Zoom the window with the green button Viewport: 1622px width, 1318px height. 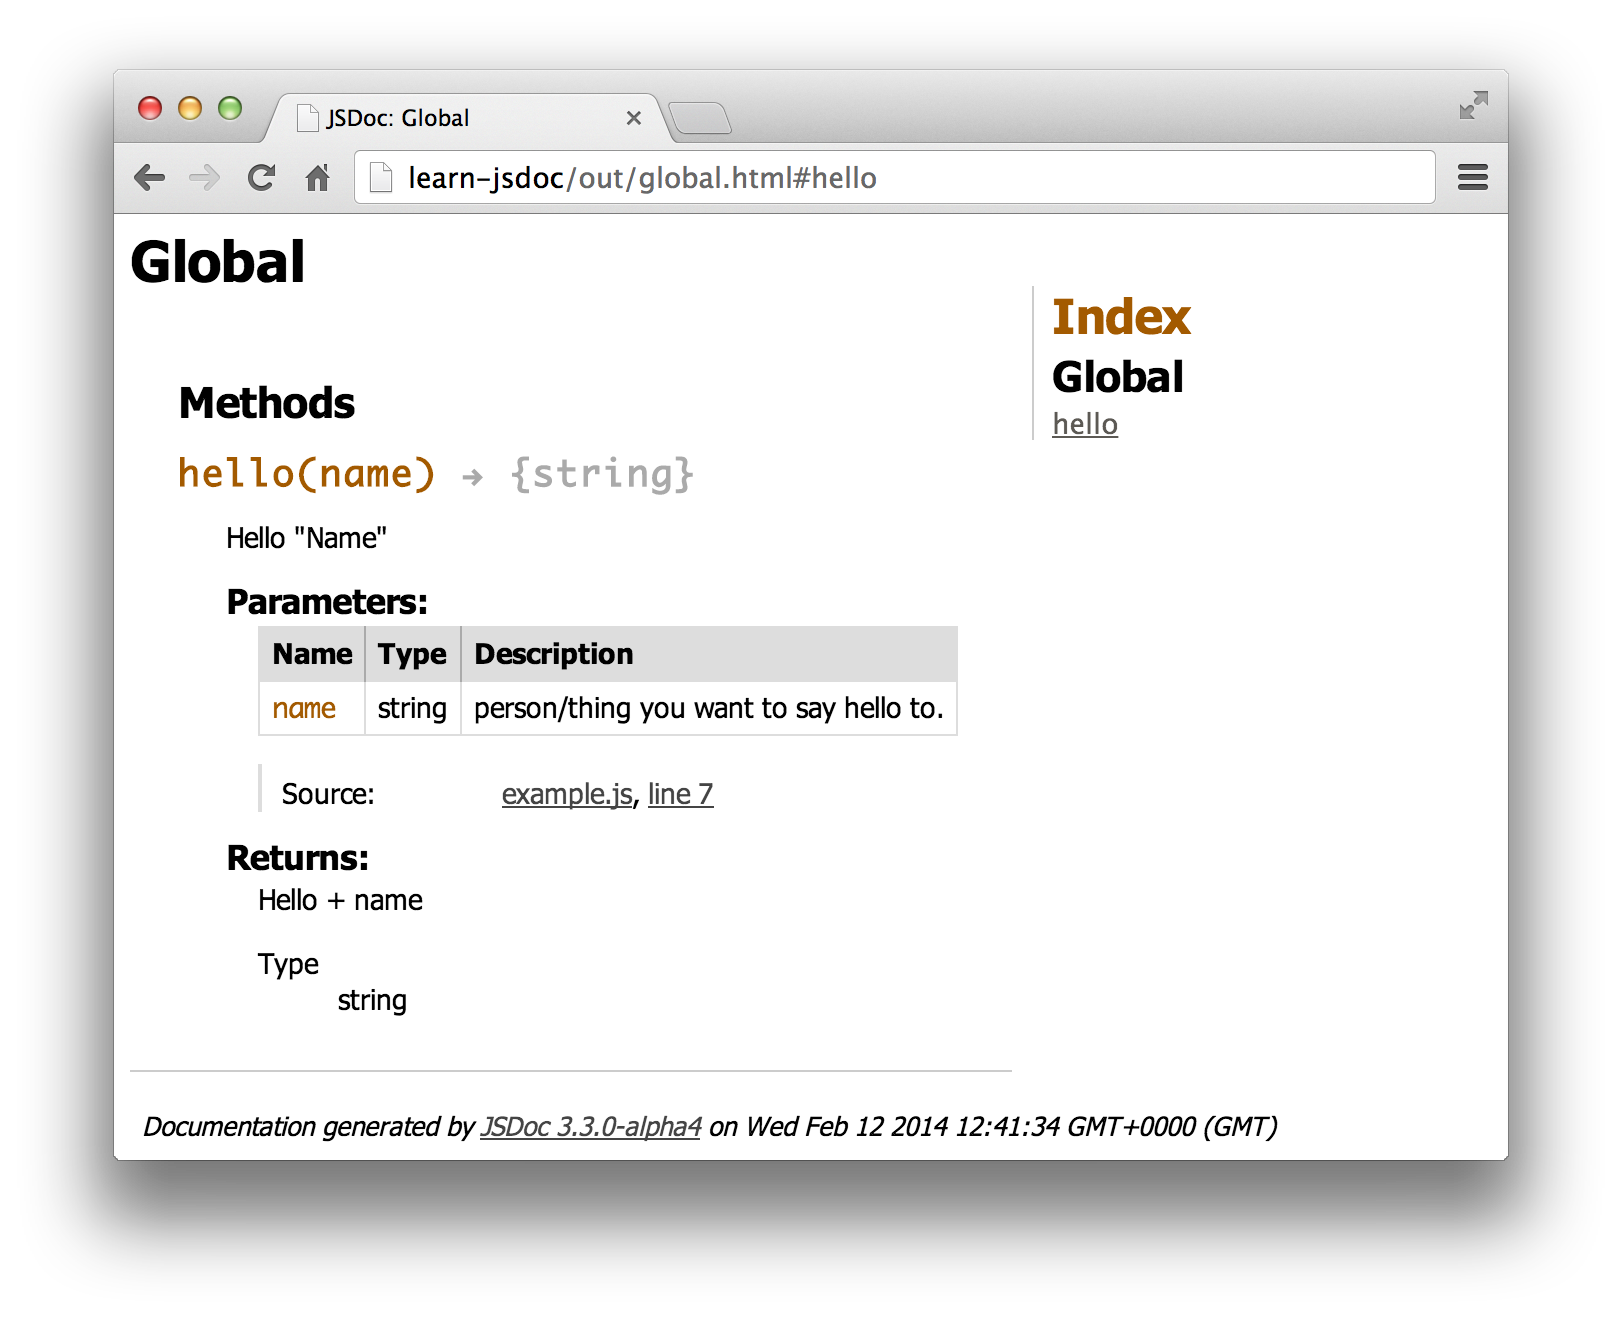tap(231, 109)
